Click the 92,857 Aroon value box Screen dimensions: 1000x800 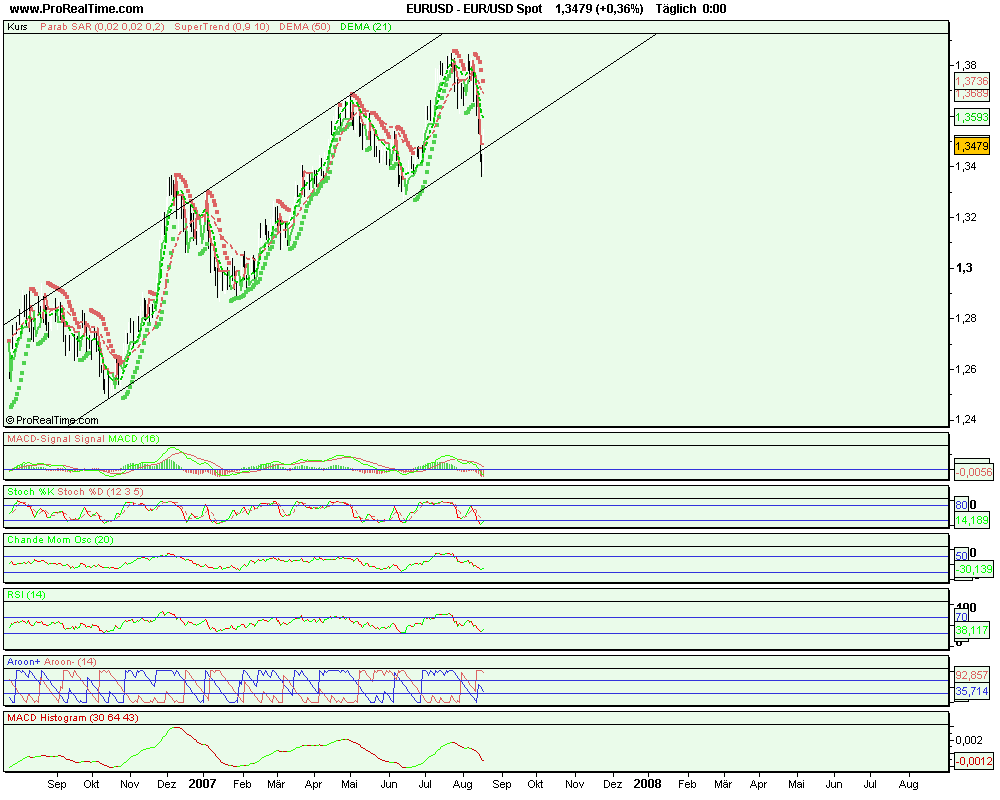tap(972, 675)
